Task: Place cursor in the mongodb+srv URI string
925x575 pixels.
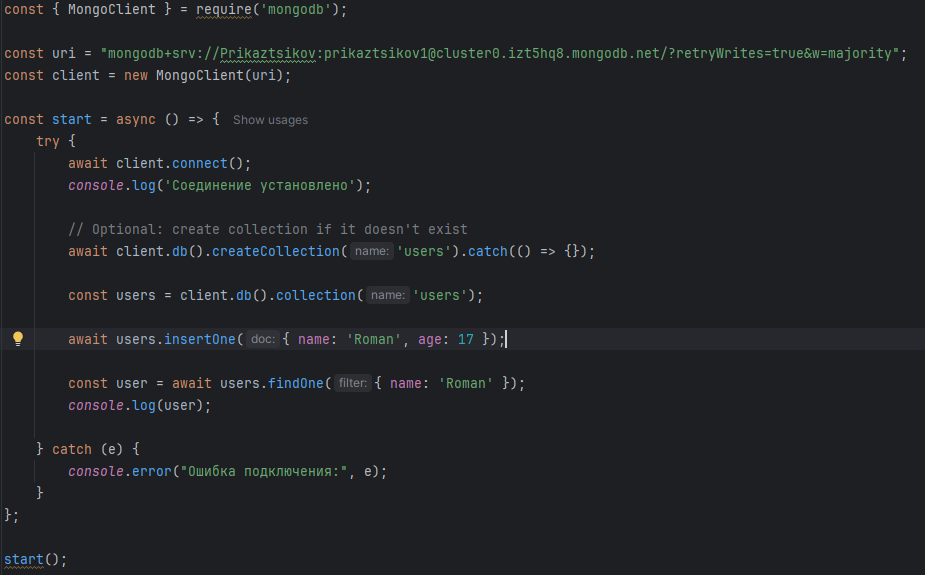Action: [x=500, y=54]
